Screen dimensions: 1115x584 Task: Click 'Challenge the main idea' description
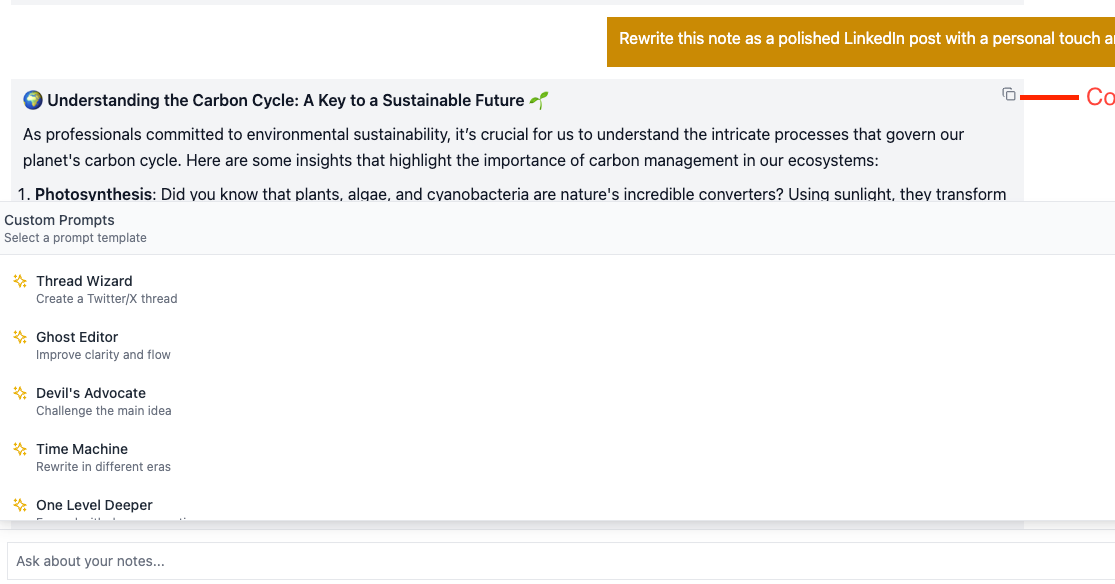pos(104,411)
